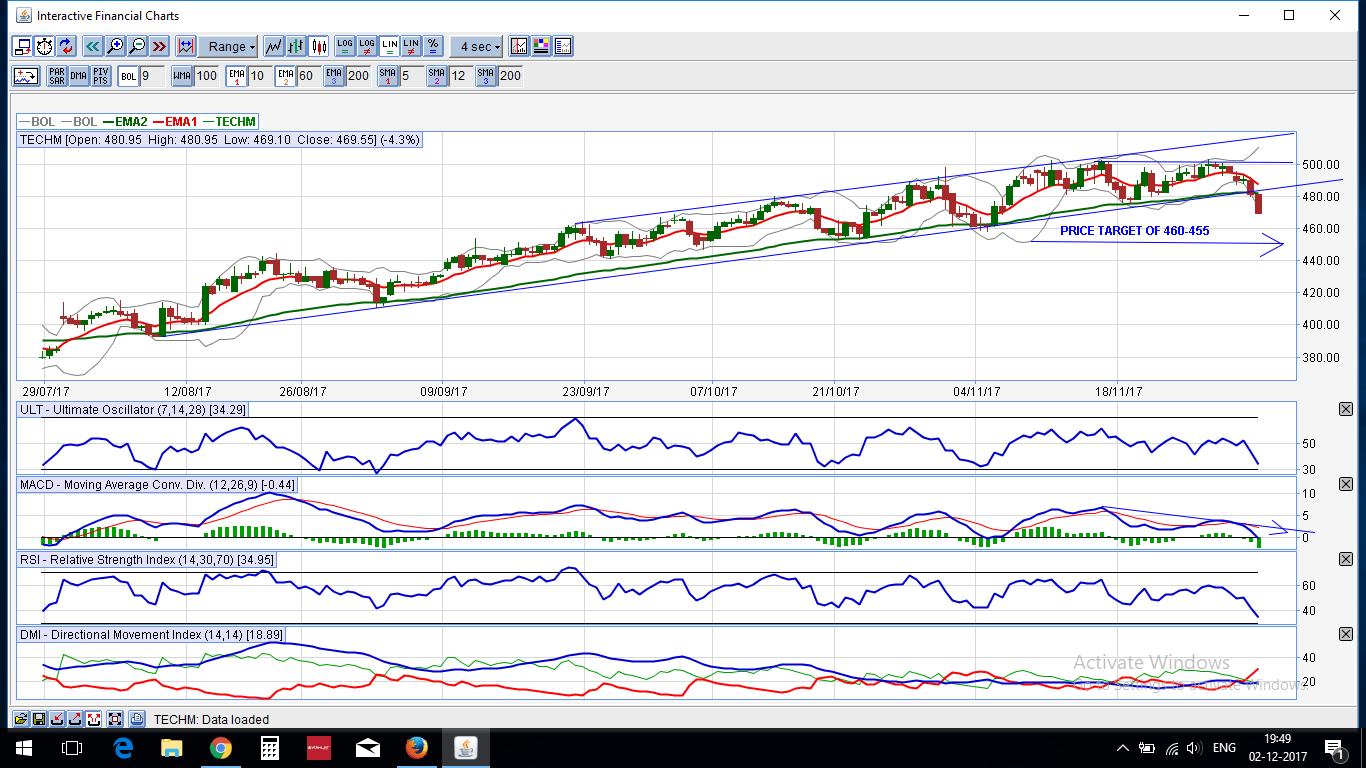Switch to OHLC bar chart style
The height and width of the screenshot is (768, 1366).
pyautogui.click(x=296, y=46)
